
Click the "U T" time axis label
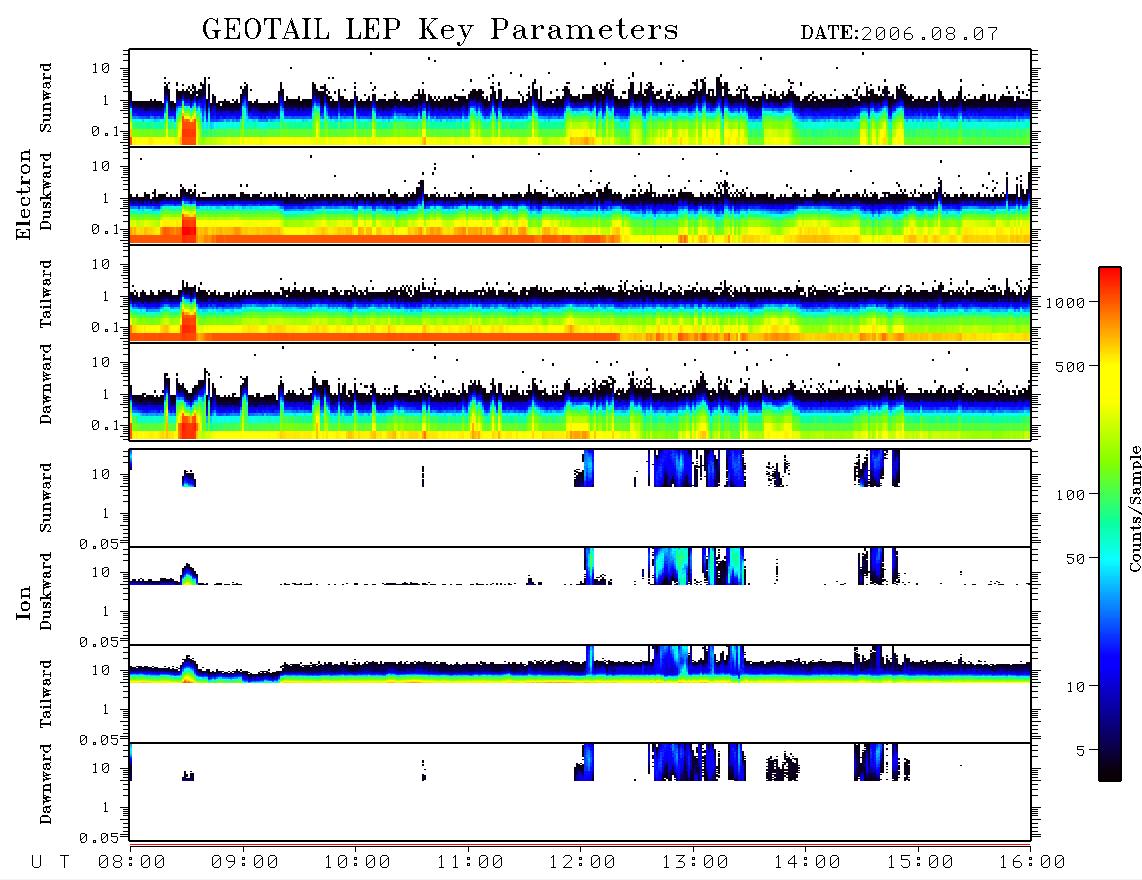point(51,863)
